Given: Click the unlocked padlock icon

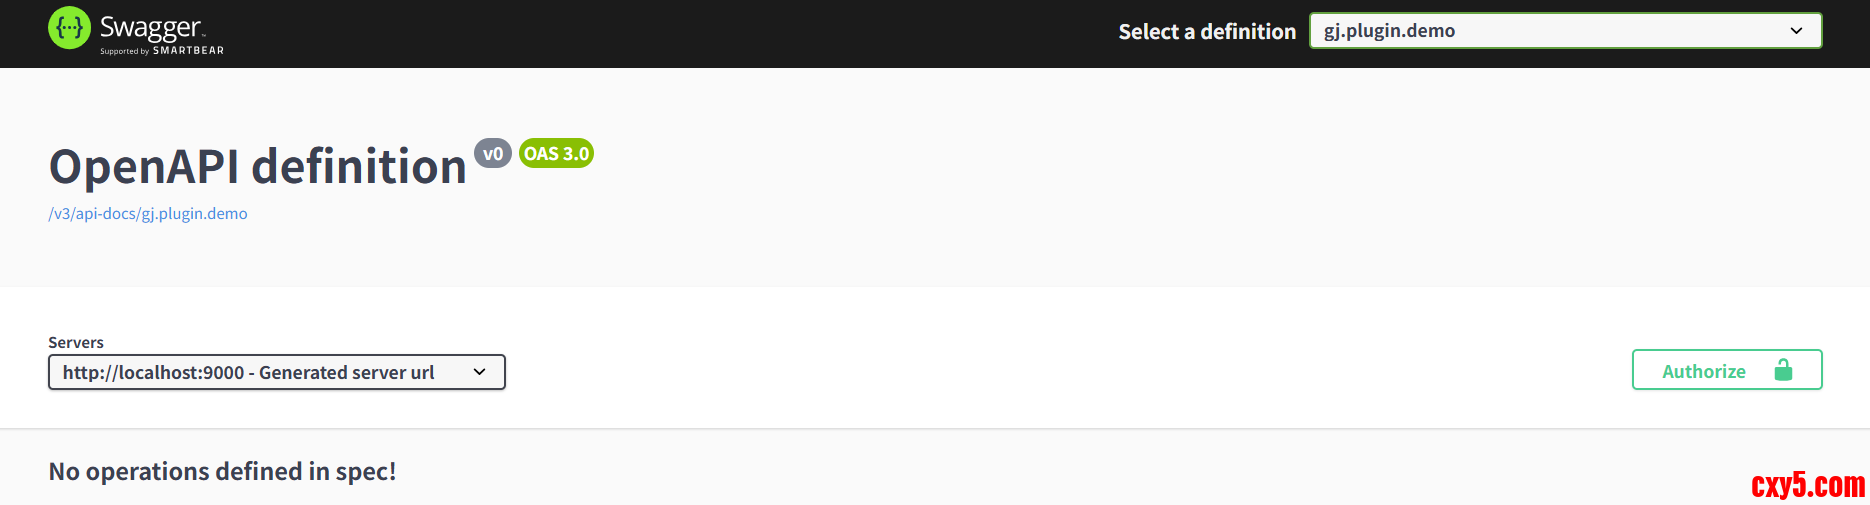Looking at the screenshot, I should (1783, 371).
